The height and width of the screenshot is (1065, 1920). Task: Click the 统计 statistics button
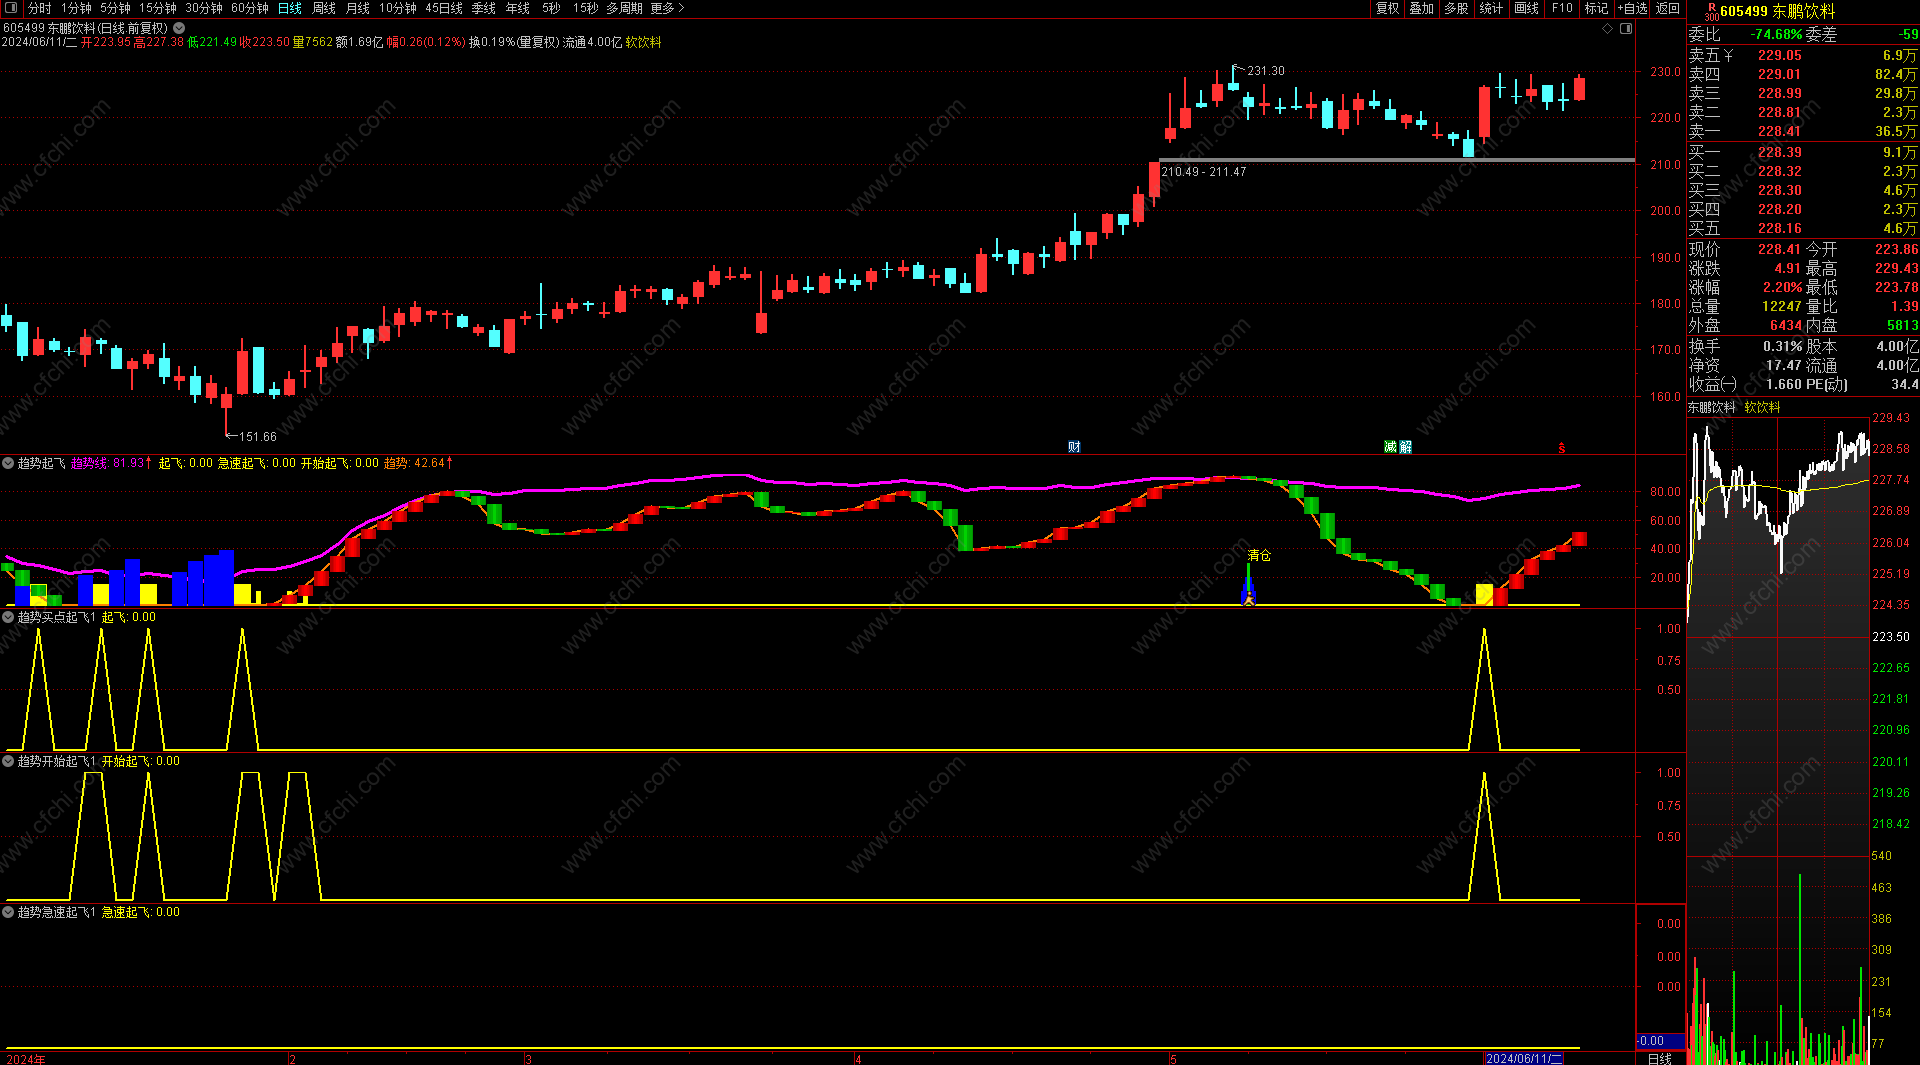click(1492, 8)
